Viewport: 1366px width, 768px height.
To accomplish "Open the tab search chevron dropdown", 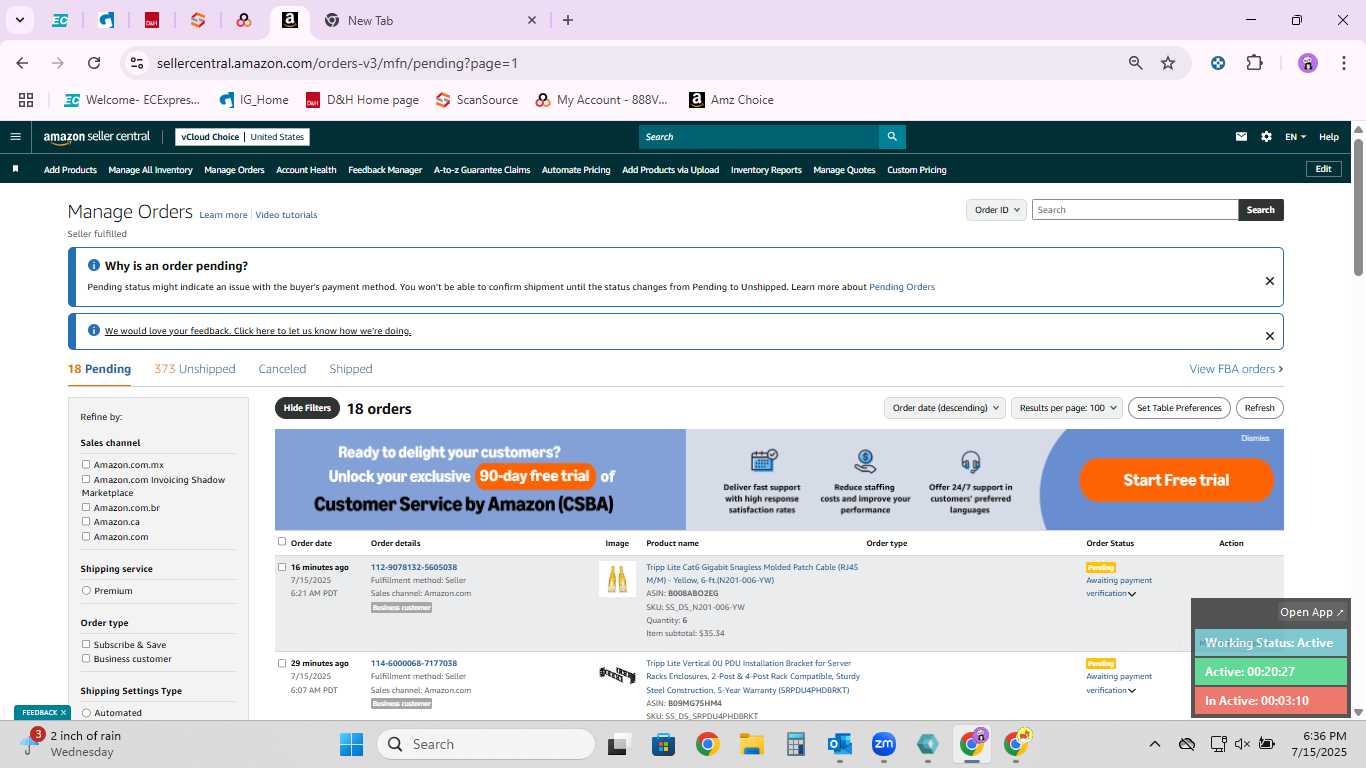I will [19, 20].
